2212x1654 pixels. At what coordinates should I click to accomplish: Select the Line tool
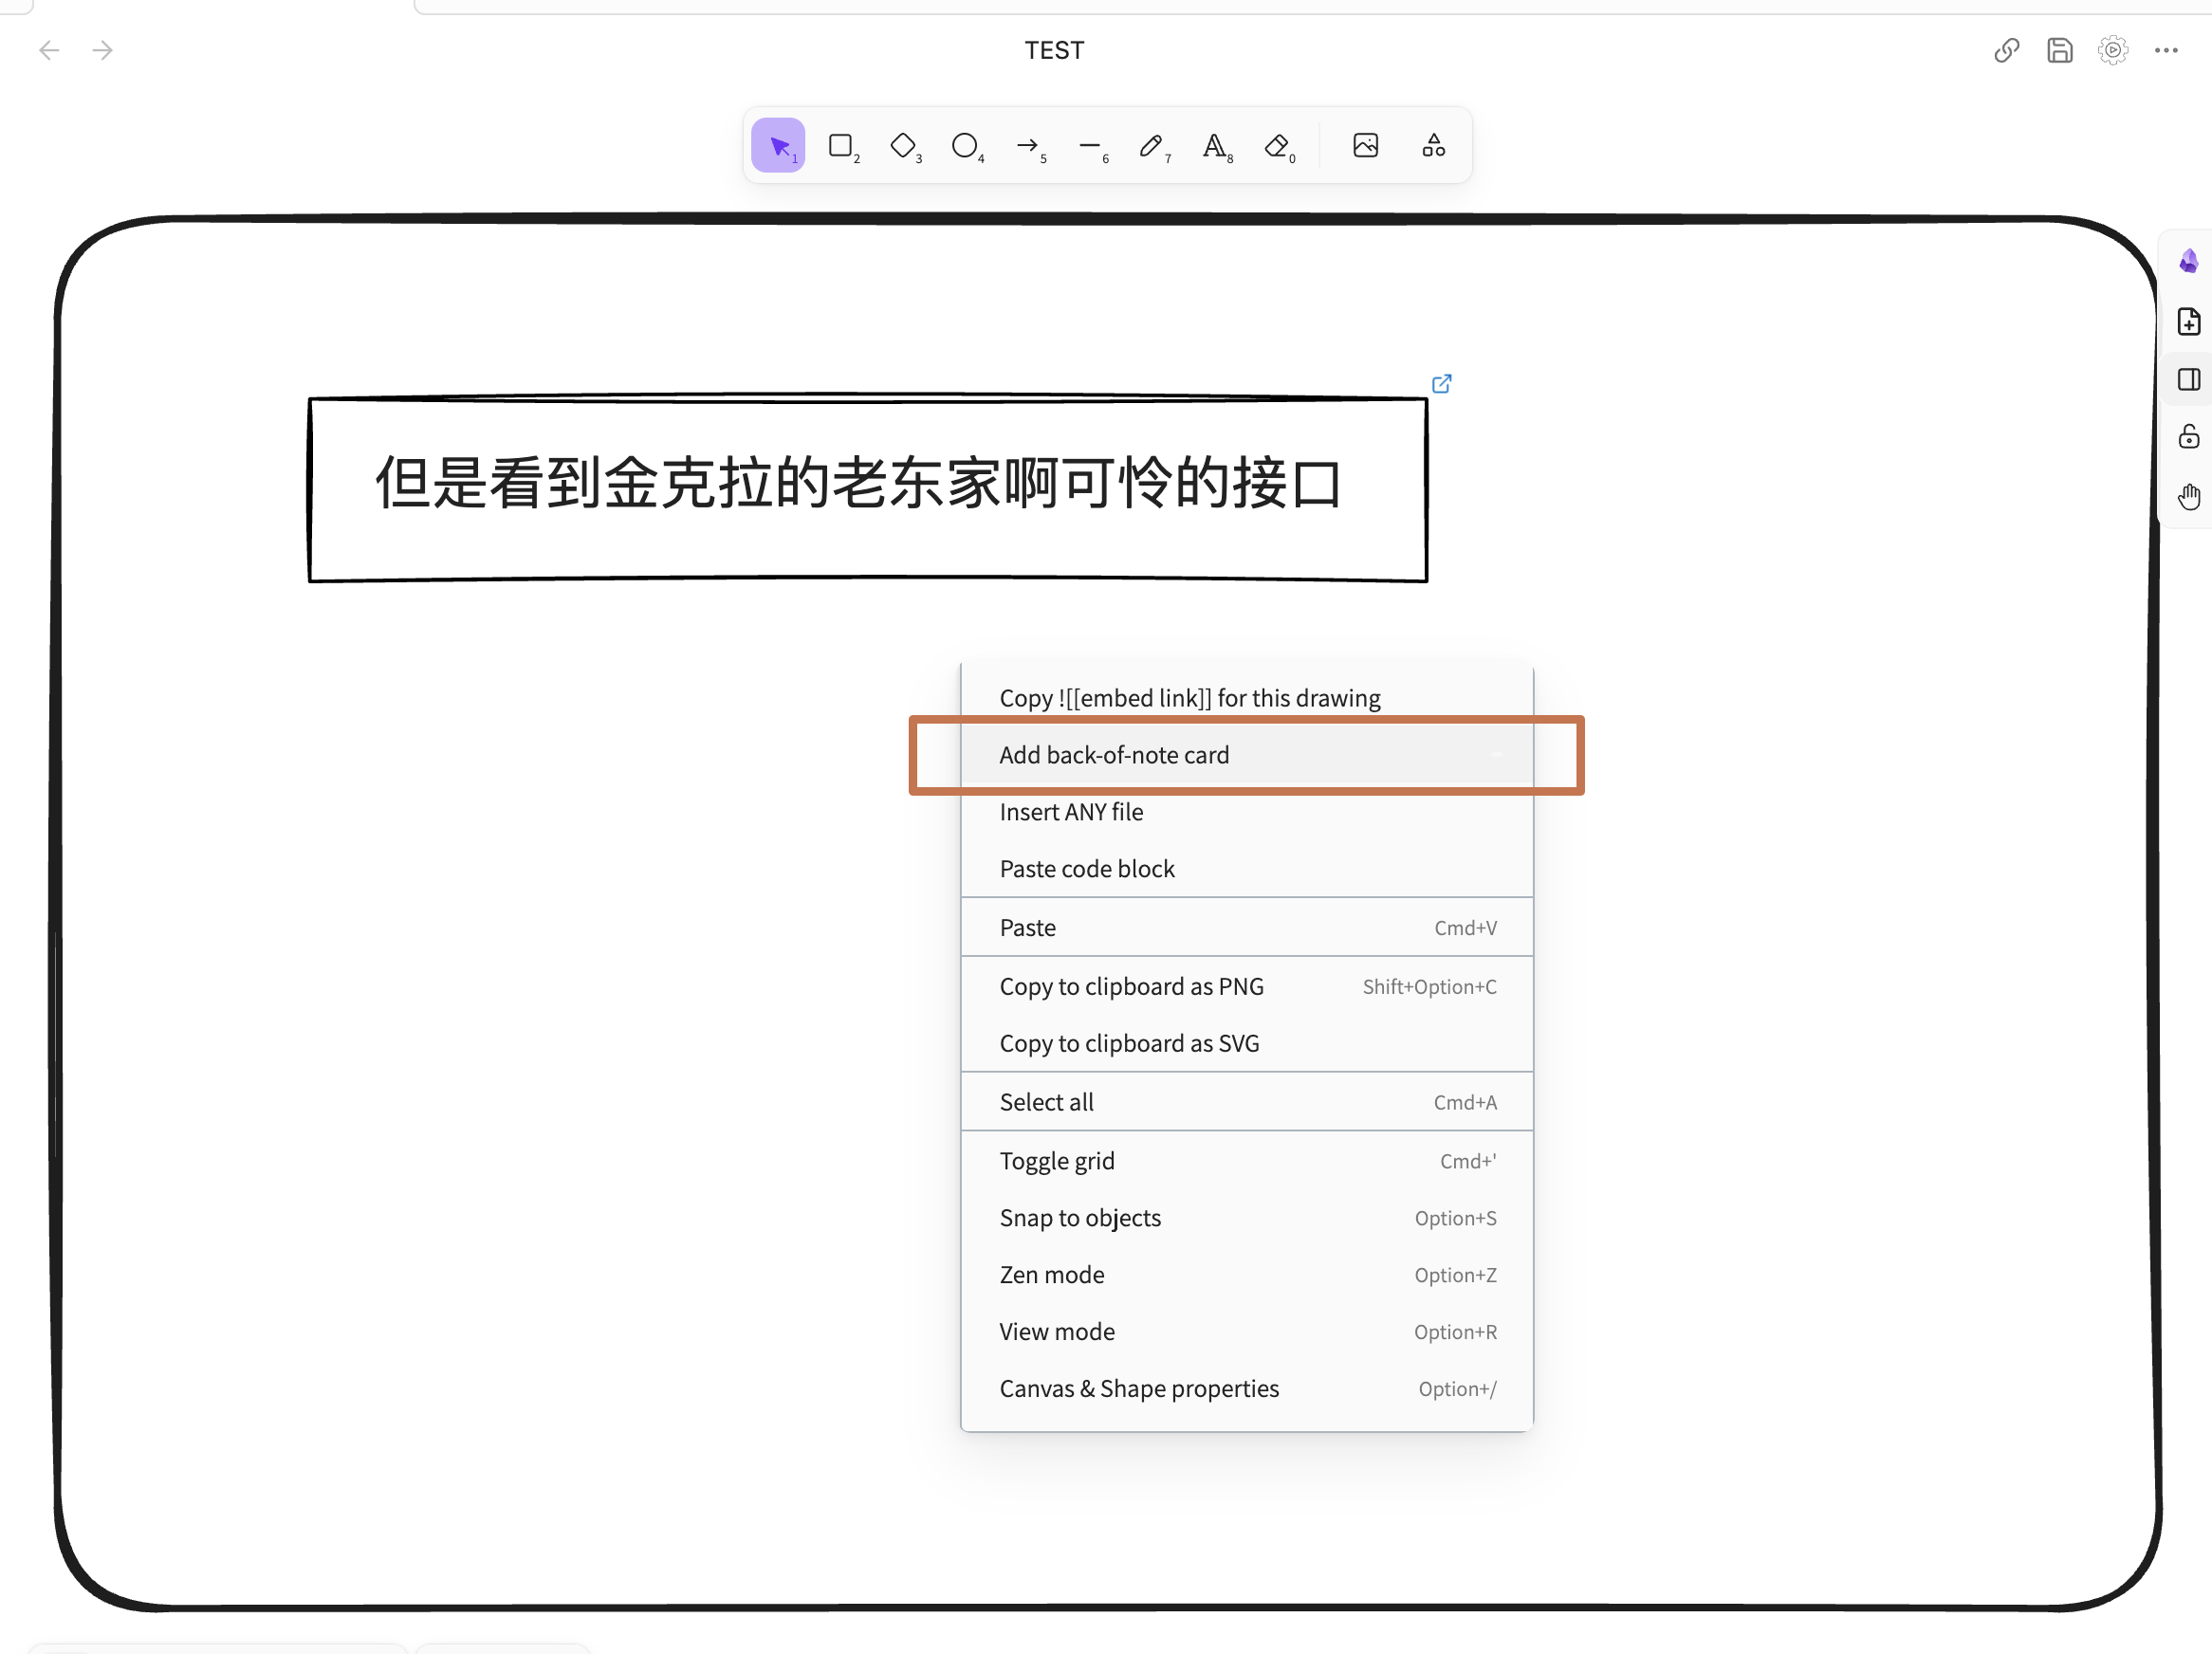1089,146
